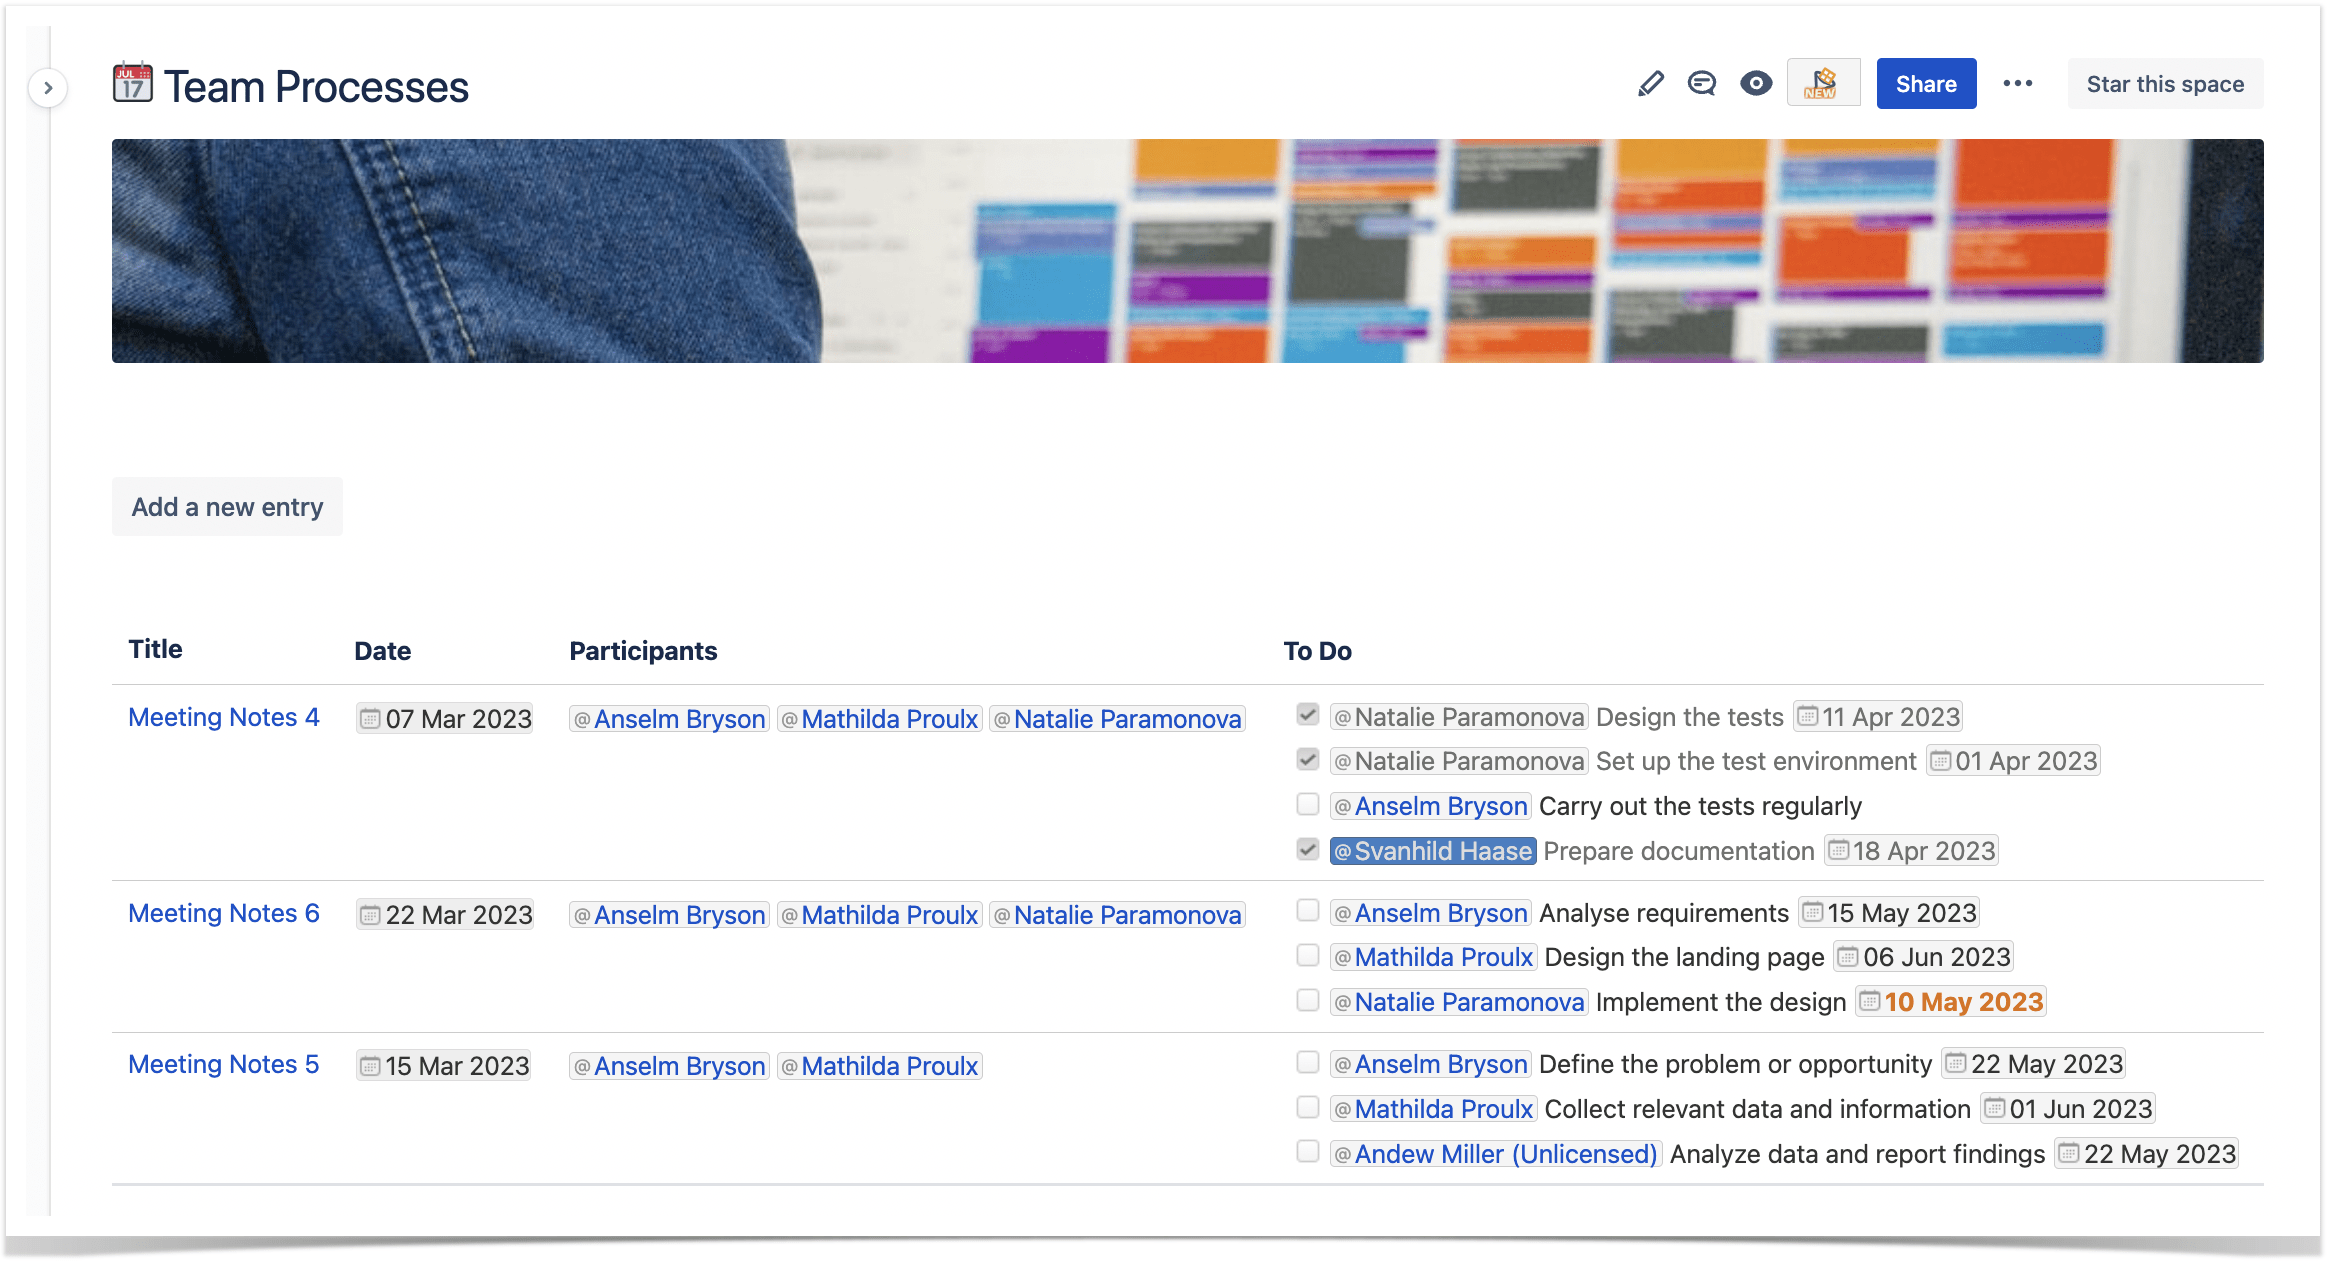Click the To Do column header
Screen dimensions: 2334x1265
1317,651
